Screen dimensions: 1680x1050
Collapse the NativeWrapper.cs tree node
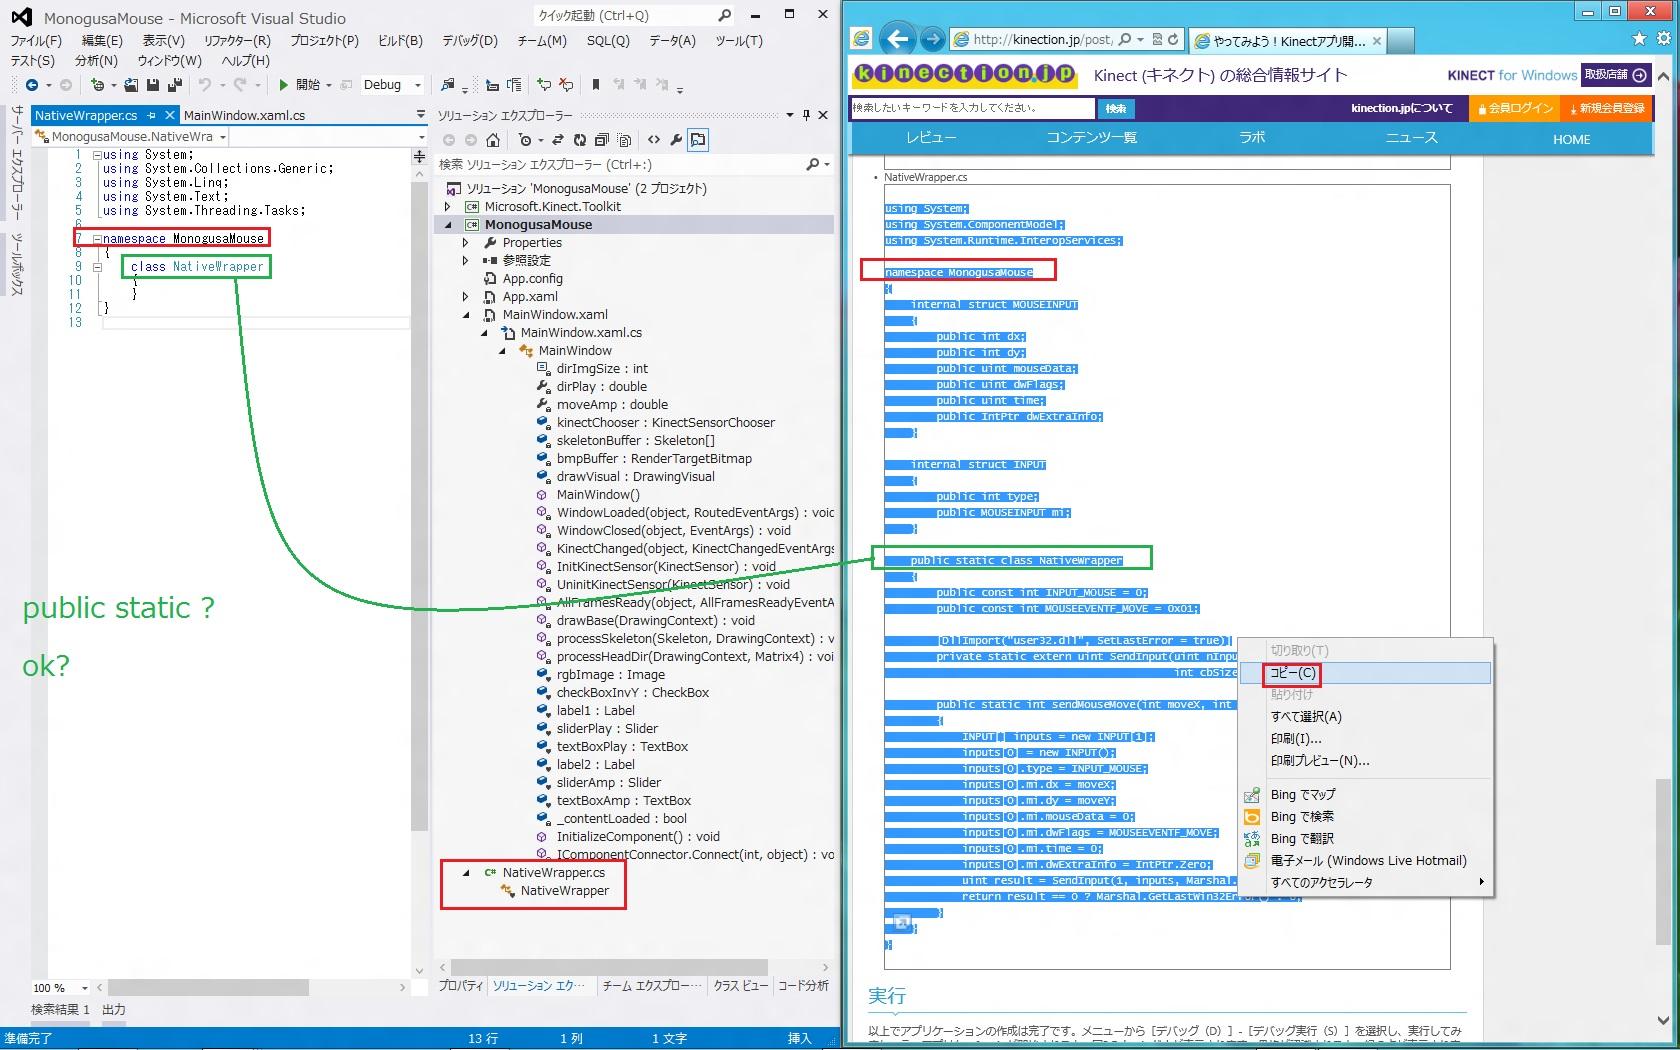(466, 873)
